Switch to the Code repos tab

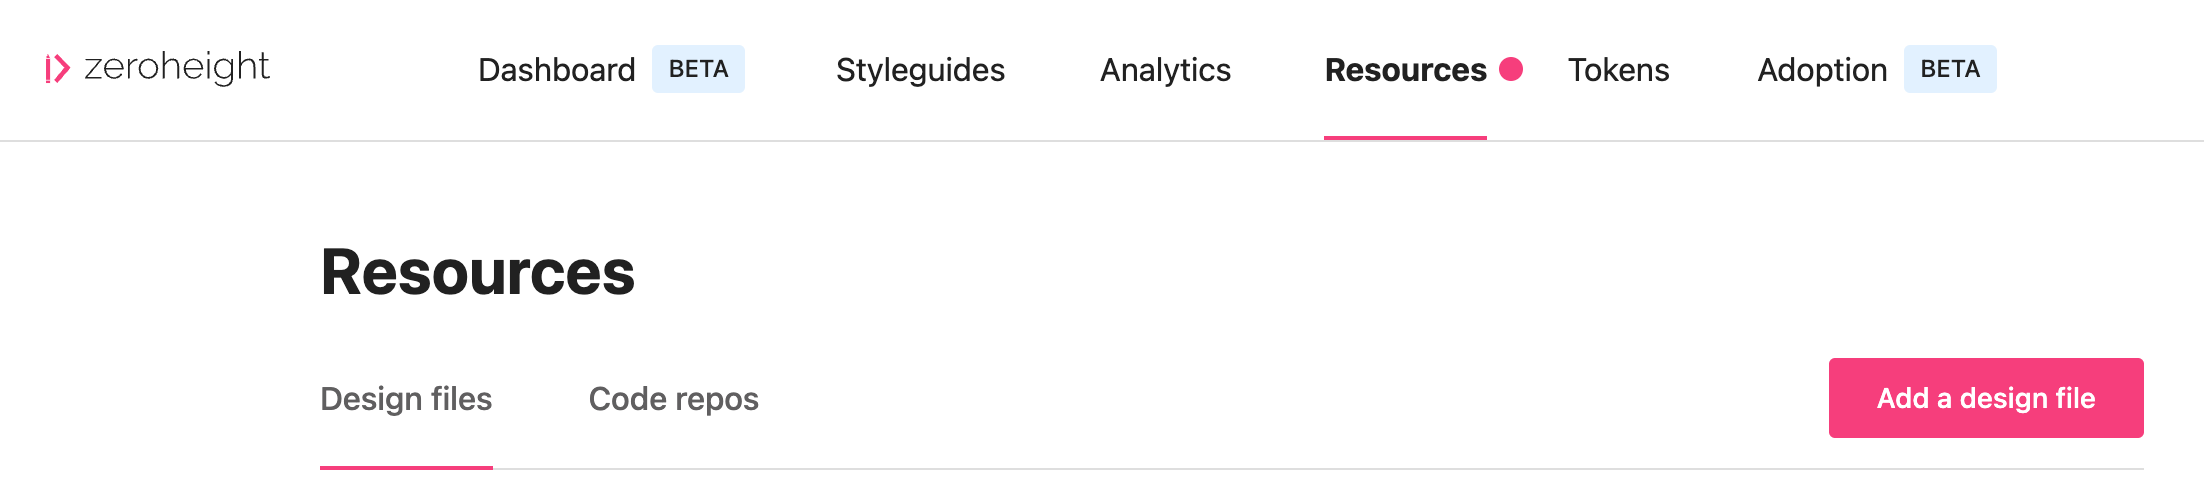click(673, 399)
